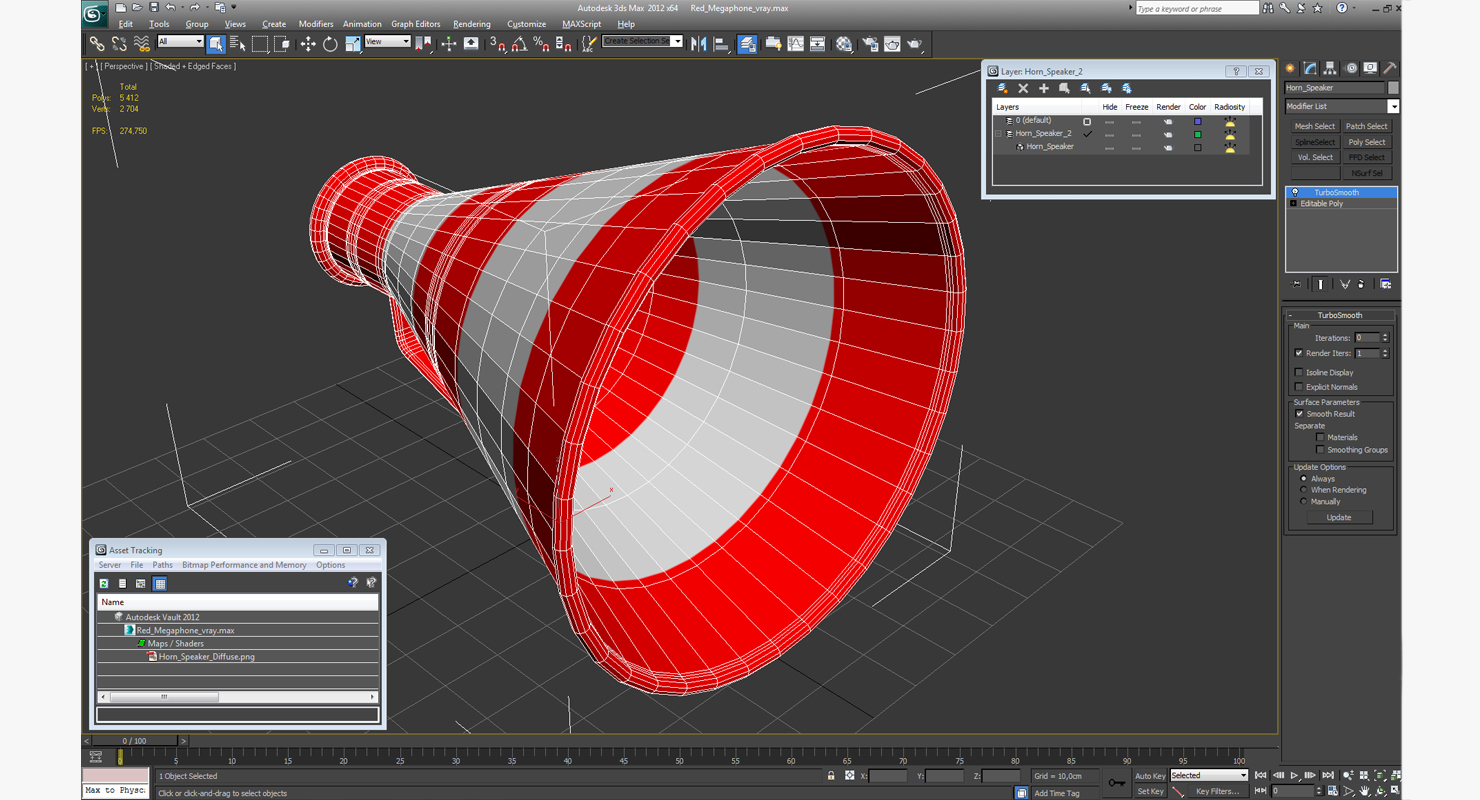Click the Update button
The image size is (1480, 800).
(1338, 517)
